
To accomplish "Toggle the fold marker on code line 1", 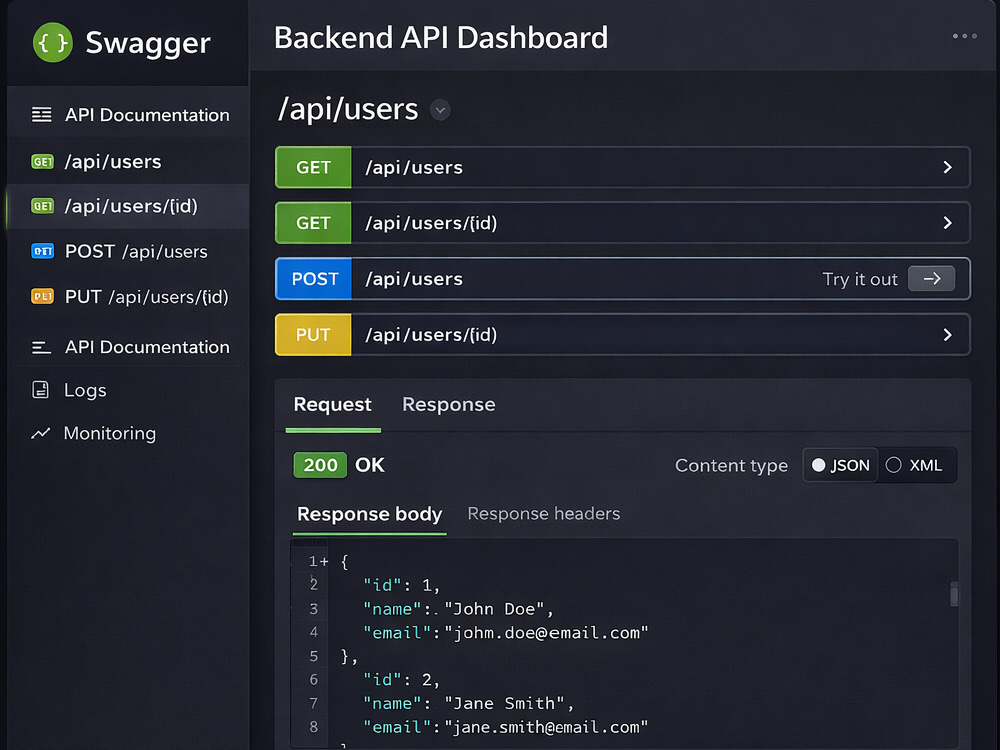I will coord(325,562).
